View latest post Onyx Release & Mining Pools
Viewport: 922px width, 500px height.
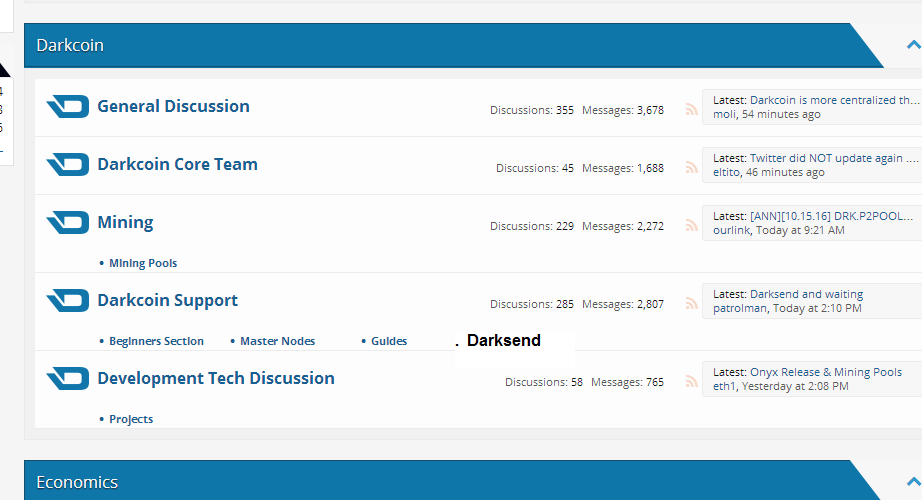click(826, 372)
